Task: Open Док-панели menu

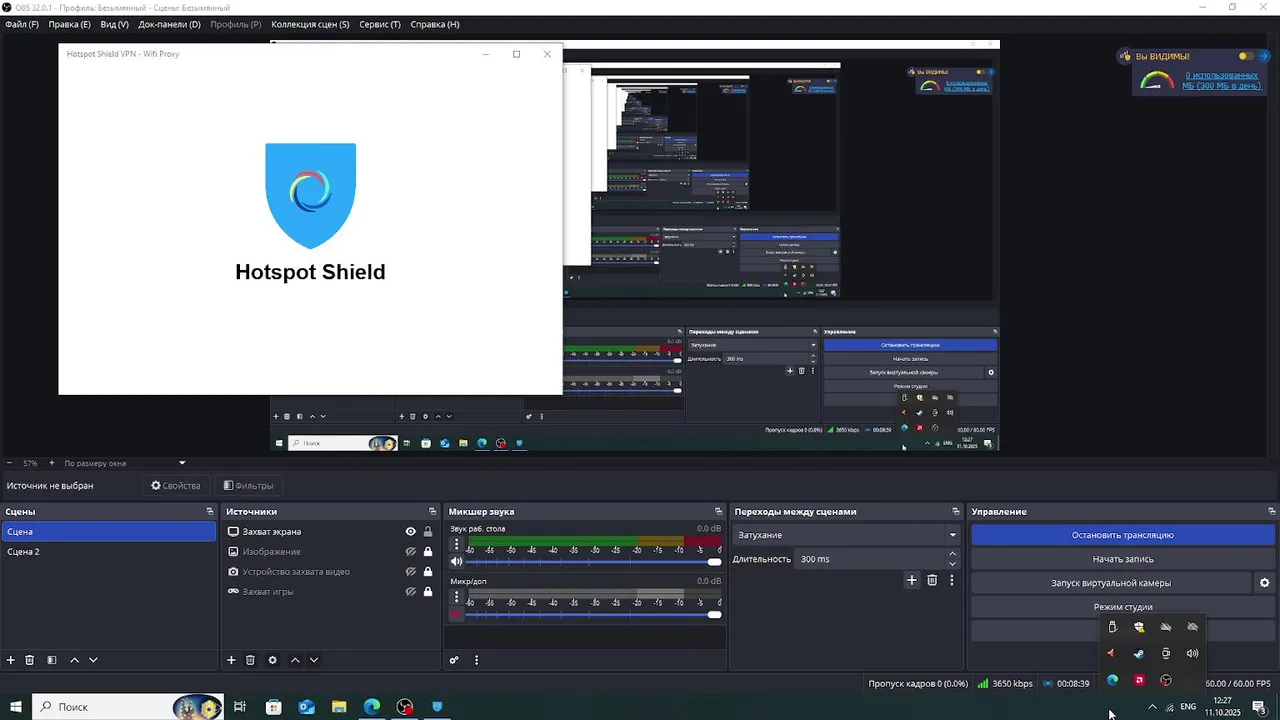Action: coord(169,24)
